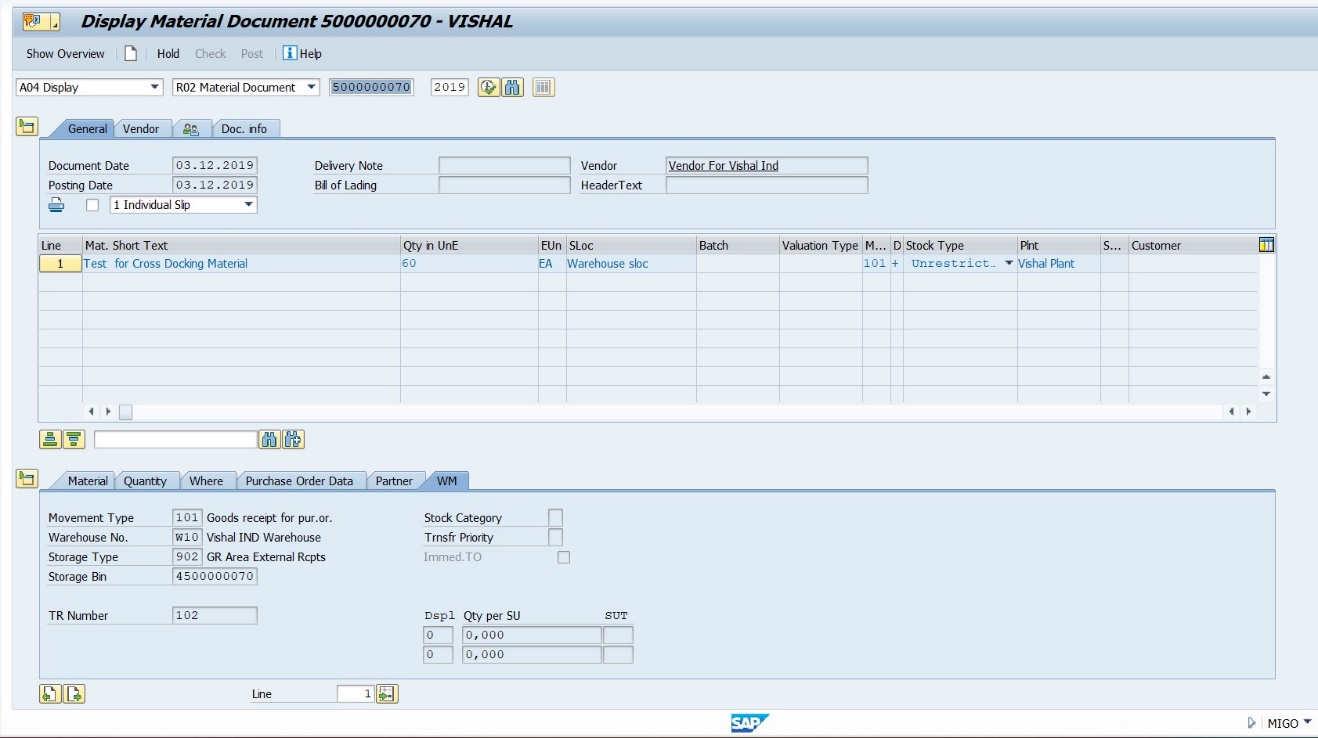The image size is (1318, 738).
Task: Open the Purchase Order Data tab
Action: pyautogui.click(x=299, y=481)
